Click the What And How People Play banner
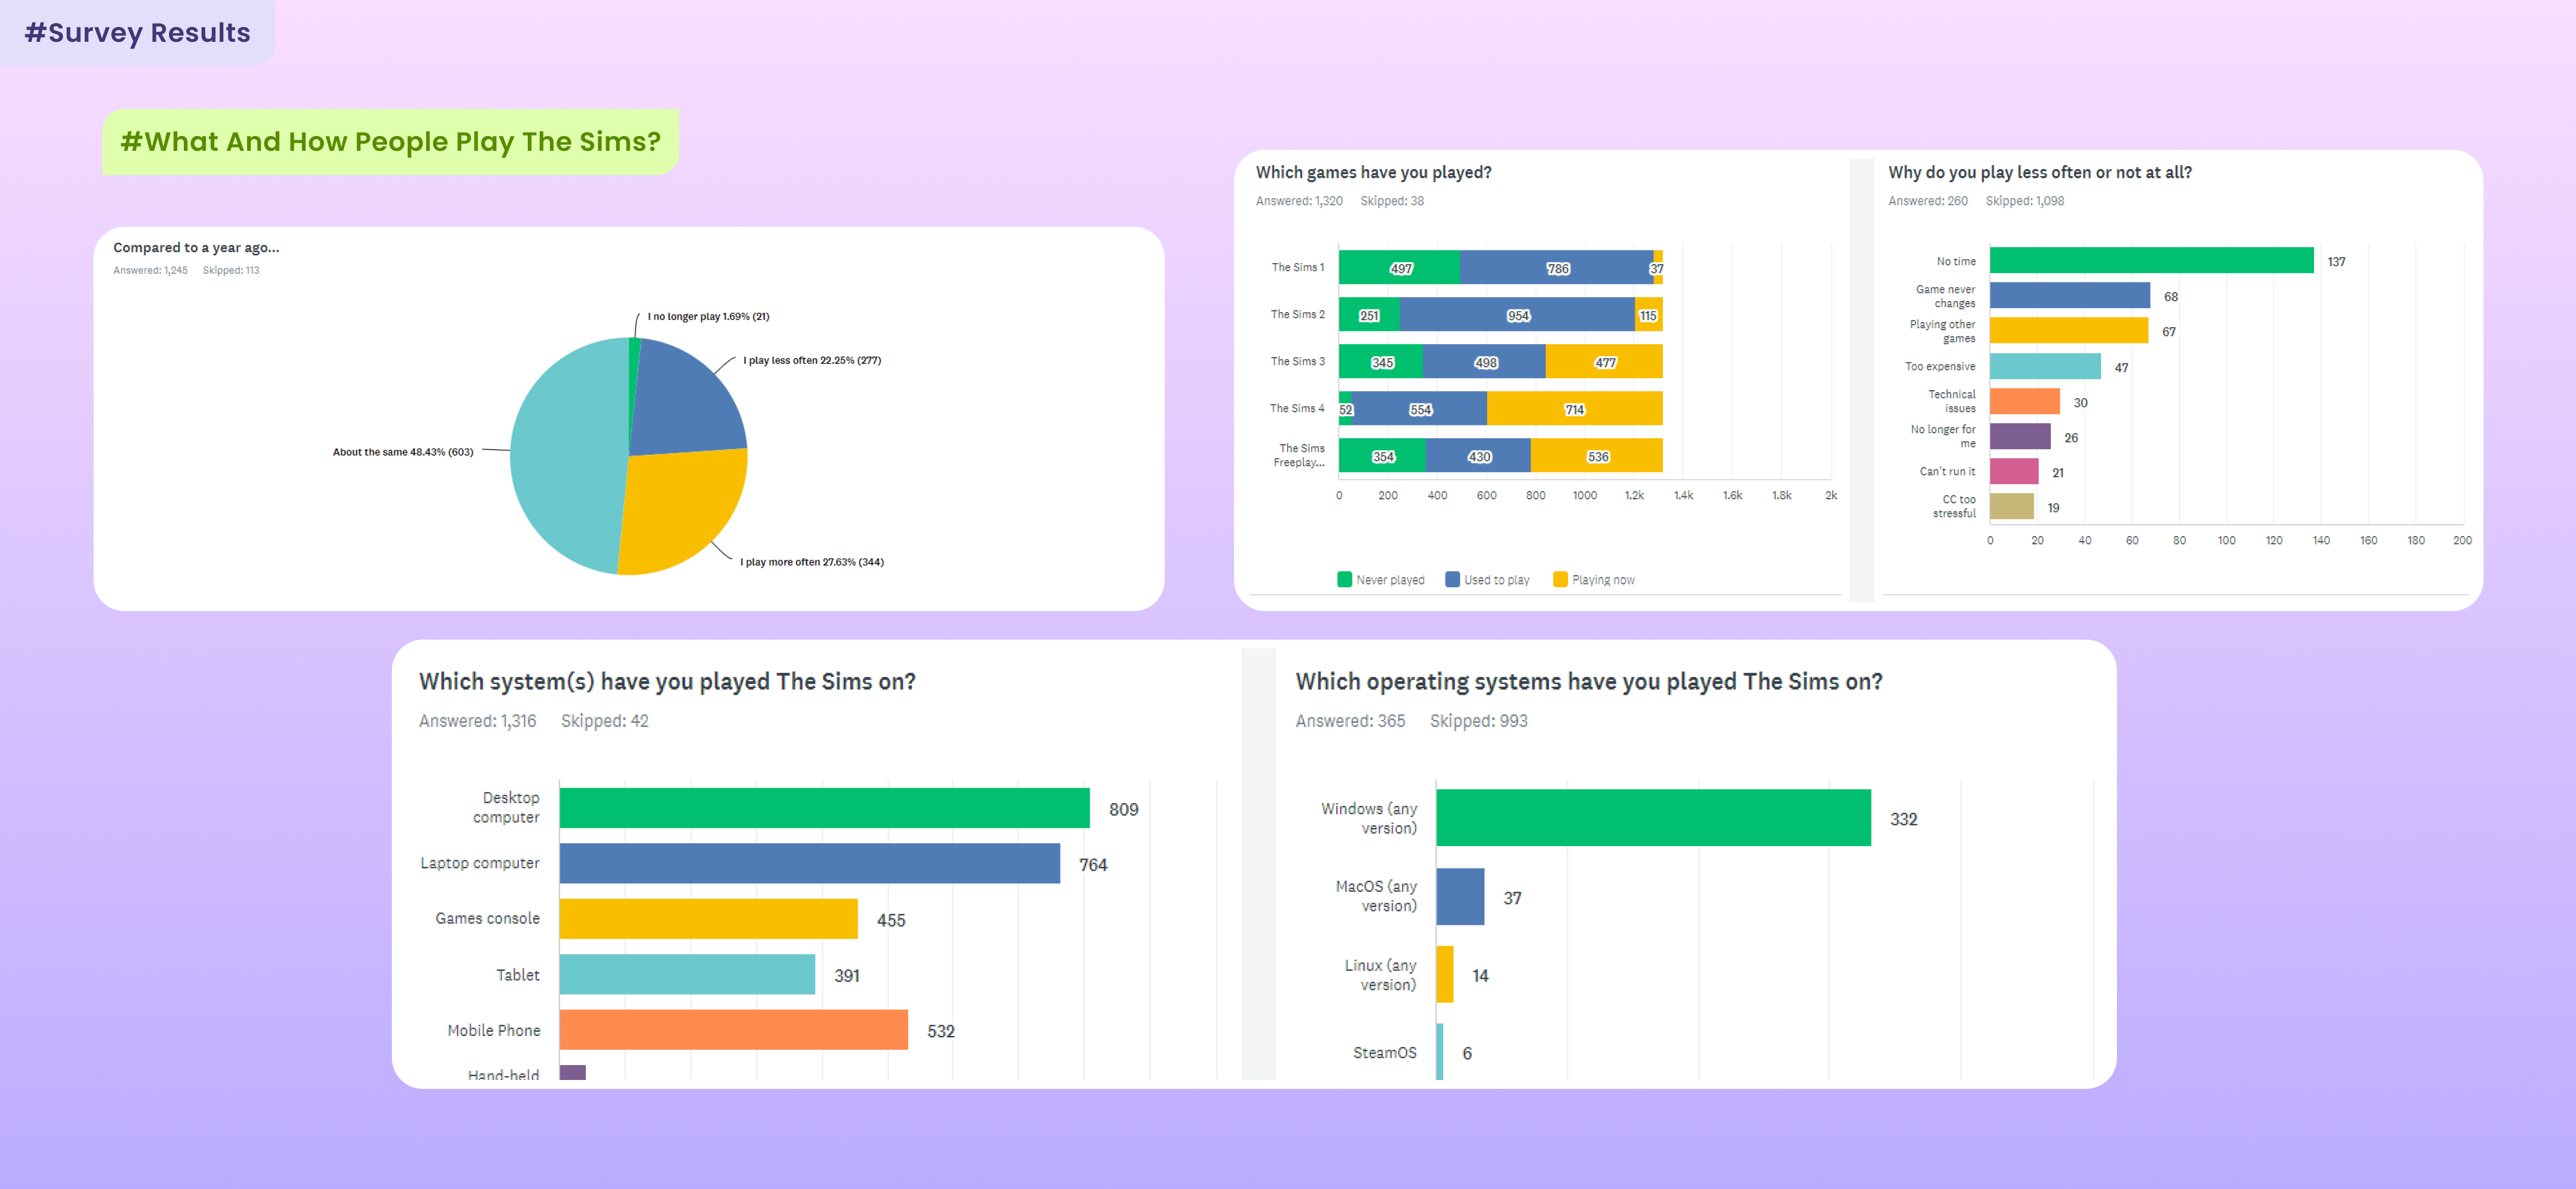Viewport: 2576px width, 1189px height. [x=390, y=142]
